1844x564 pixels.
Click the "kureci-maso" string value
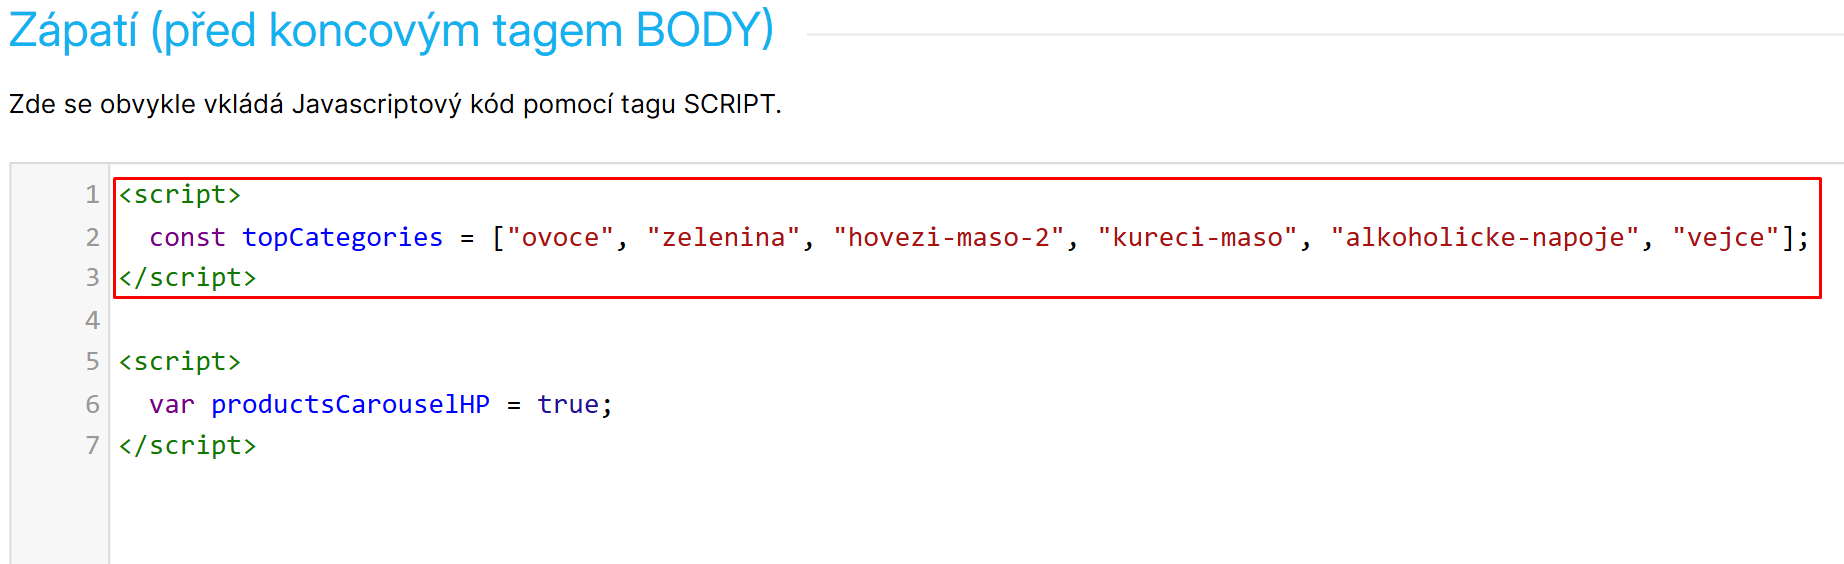1197,237
